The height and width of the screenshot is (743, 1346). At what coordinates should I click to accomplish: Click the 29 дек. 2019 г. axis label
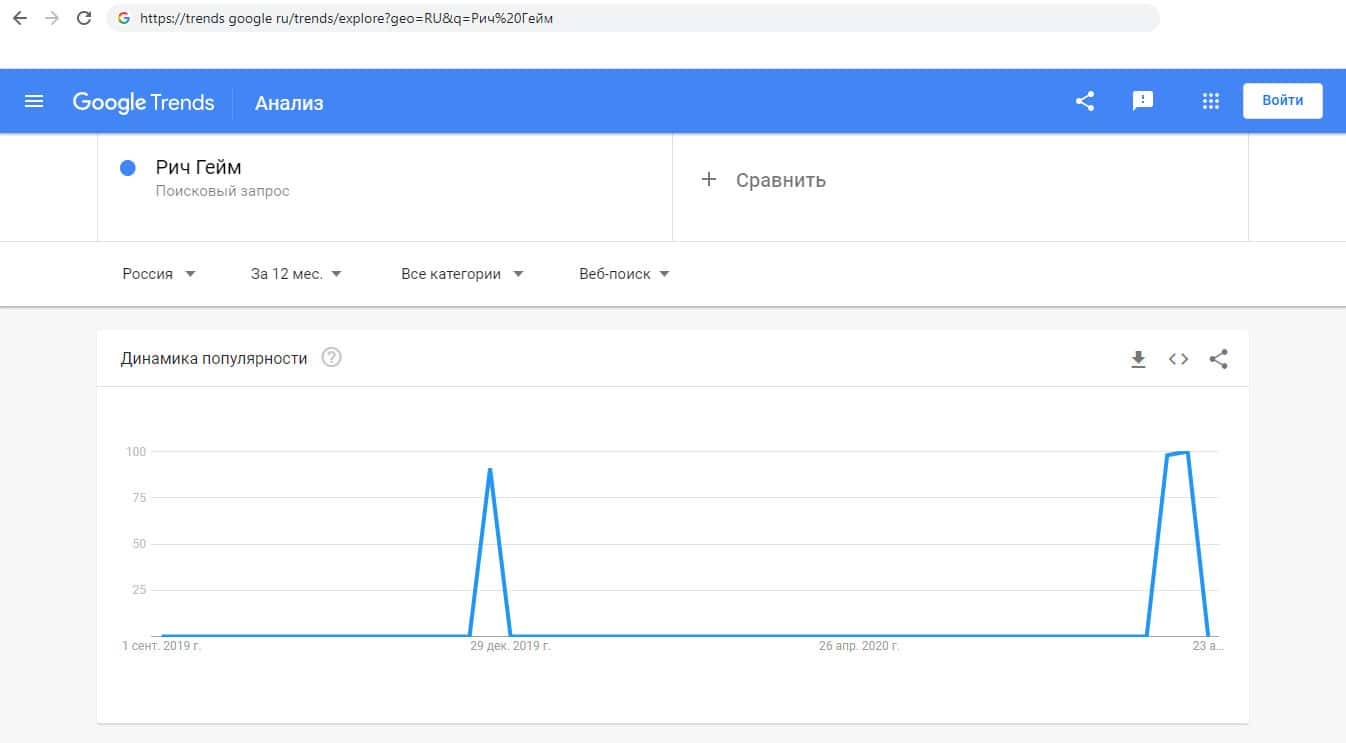[510, 647]
